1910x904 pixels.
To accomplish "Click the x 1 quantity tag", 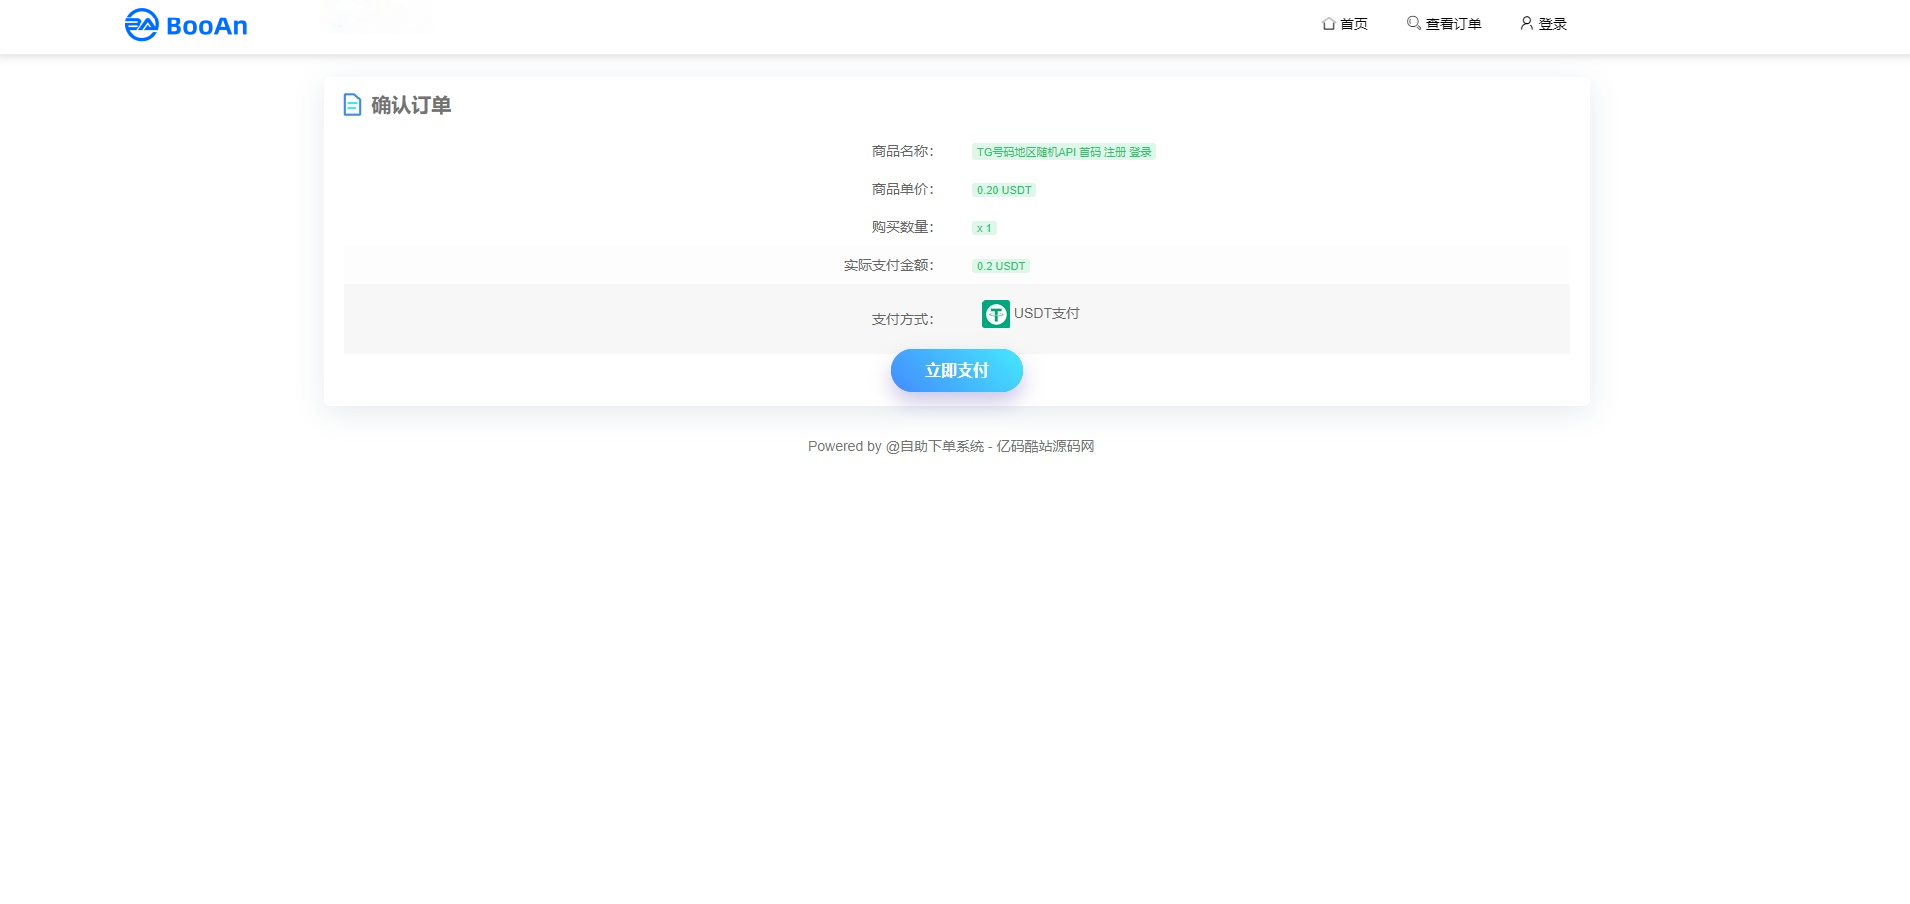I will click(x=984, y=228).
